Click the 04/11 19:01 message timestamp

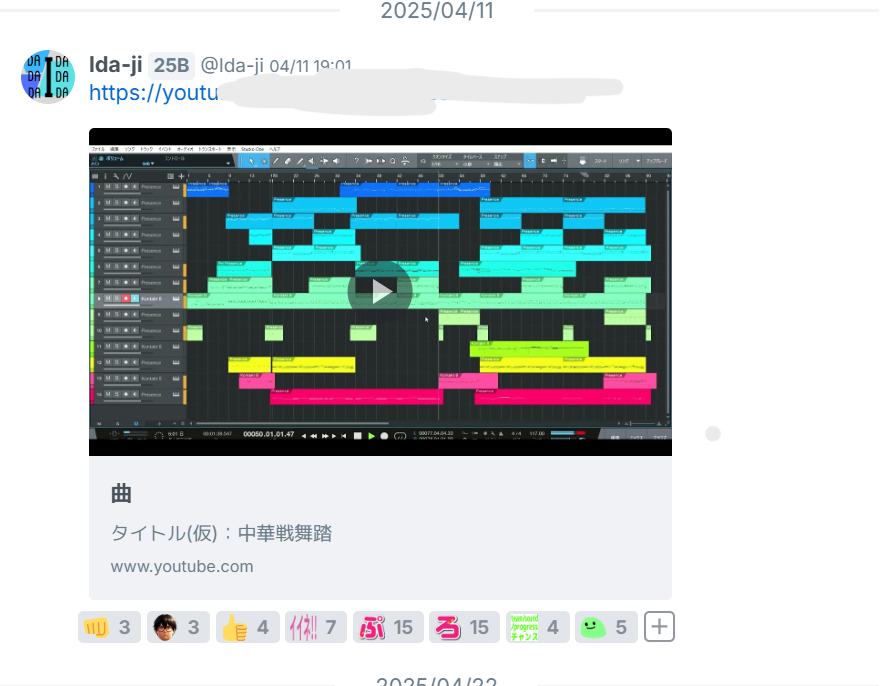pyautogui.click(x=310, y=66)
